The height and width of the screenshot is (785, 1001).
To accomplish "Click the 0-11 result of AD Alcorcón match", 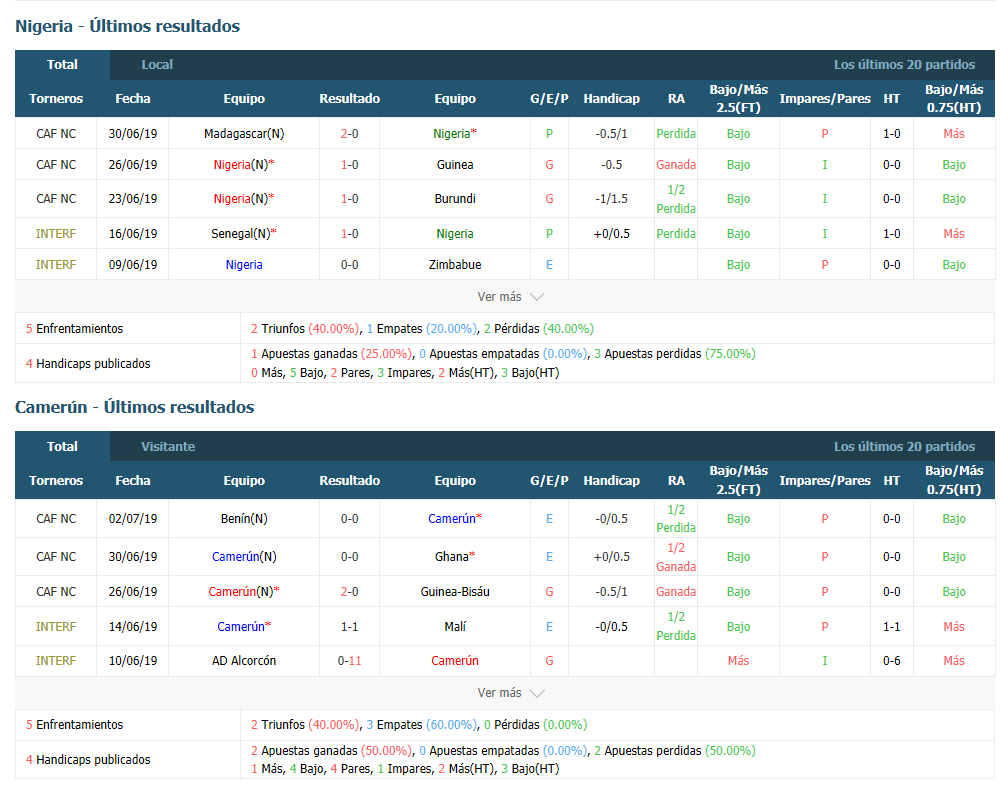I will point(349,661).
